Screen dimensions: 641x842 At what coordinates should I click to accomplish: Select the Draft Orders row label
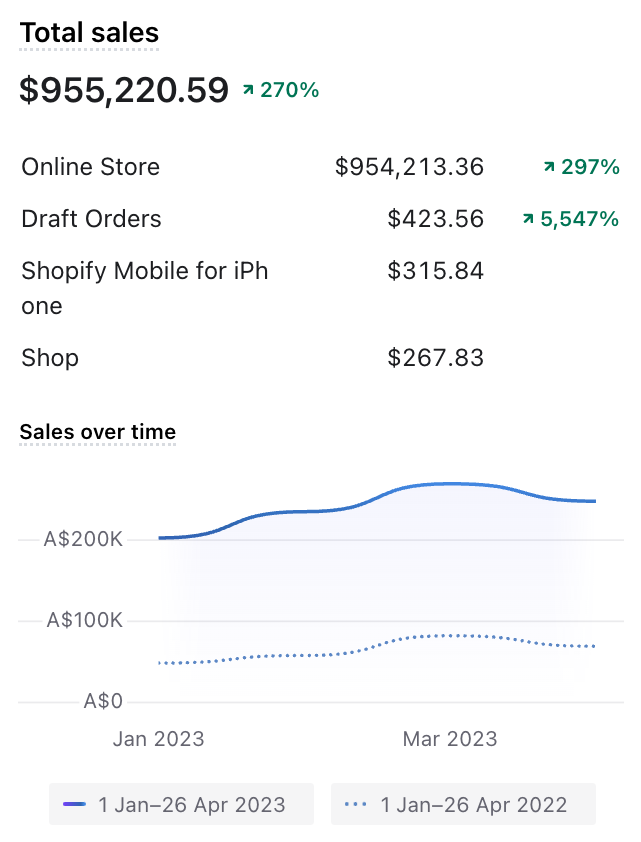pyautogui.click(x=91, y=219)
